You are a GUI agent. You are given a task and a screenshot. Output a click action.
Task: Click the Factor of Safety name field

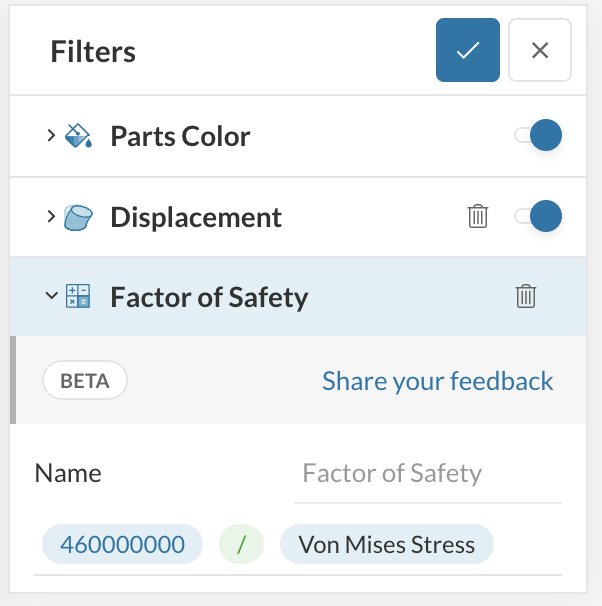pyautogui.click(x=427, y=473)
